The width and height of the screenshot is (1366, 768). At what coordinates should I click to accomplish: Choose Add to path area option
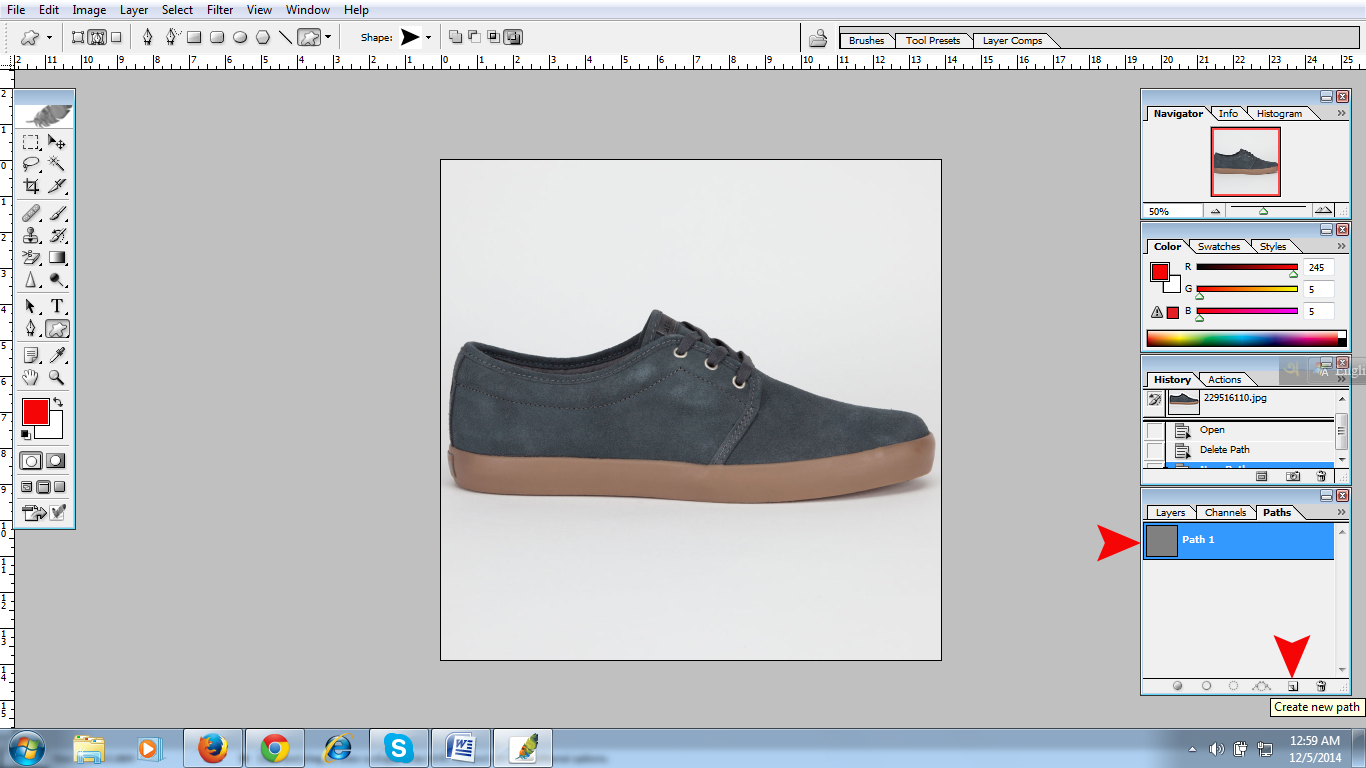[456, 37]
